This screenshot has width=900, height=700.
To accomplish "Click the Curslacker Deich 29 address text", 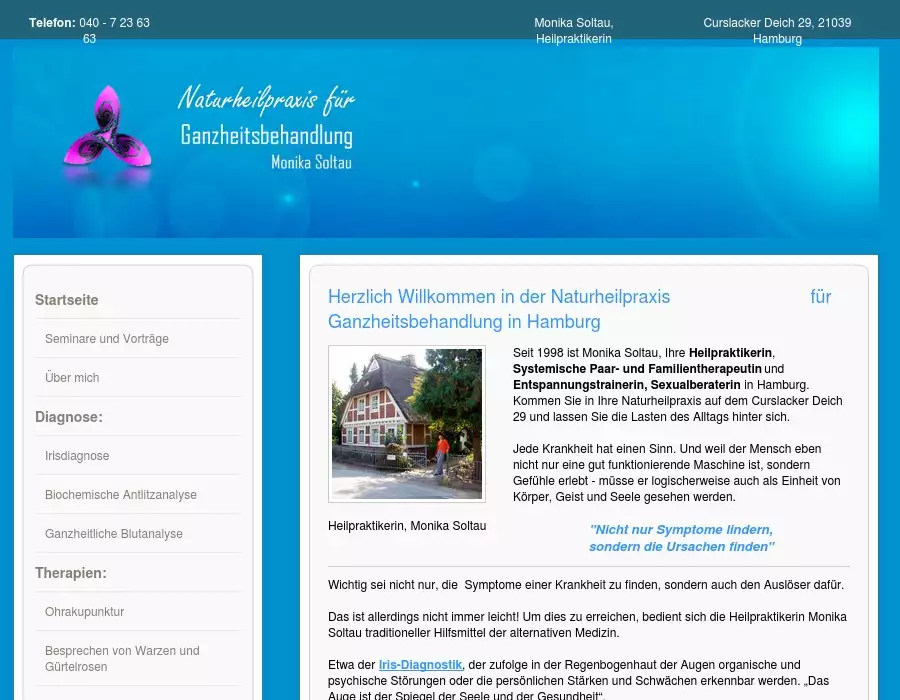I will click(x=777, y=30).
